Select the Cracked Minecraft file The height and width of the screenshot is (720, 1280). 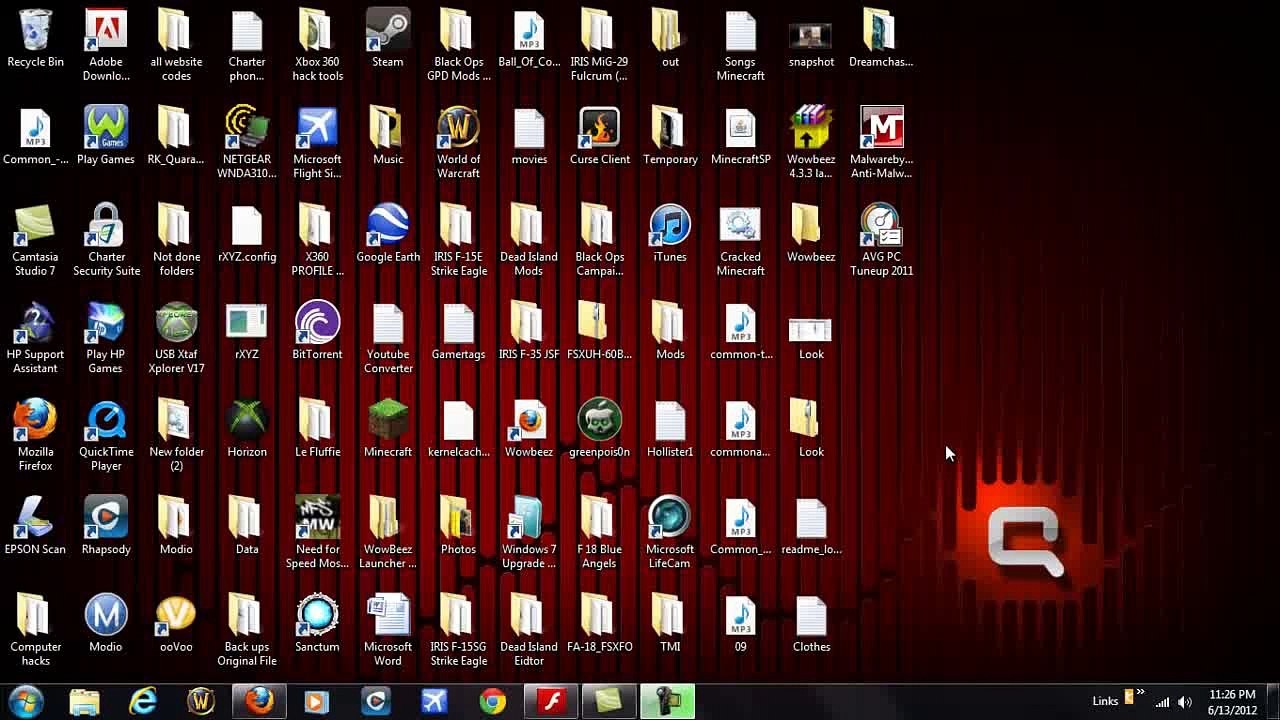point(741,240)
